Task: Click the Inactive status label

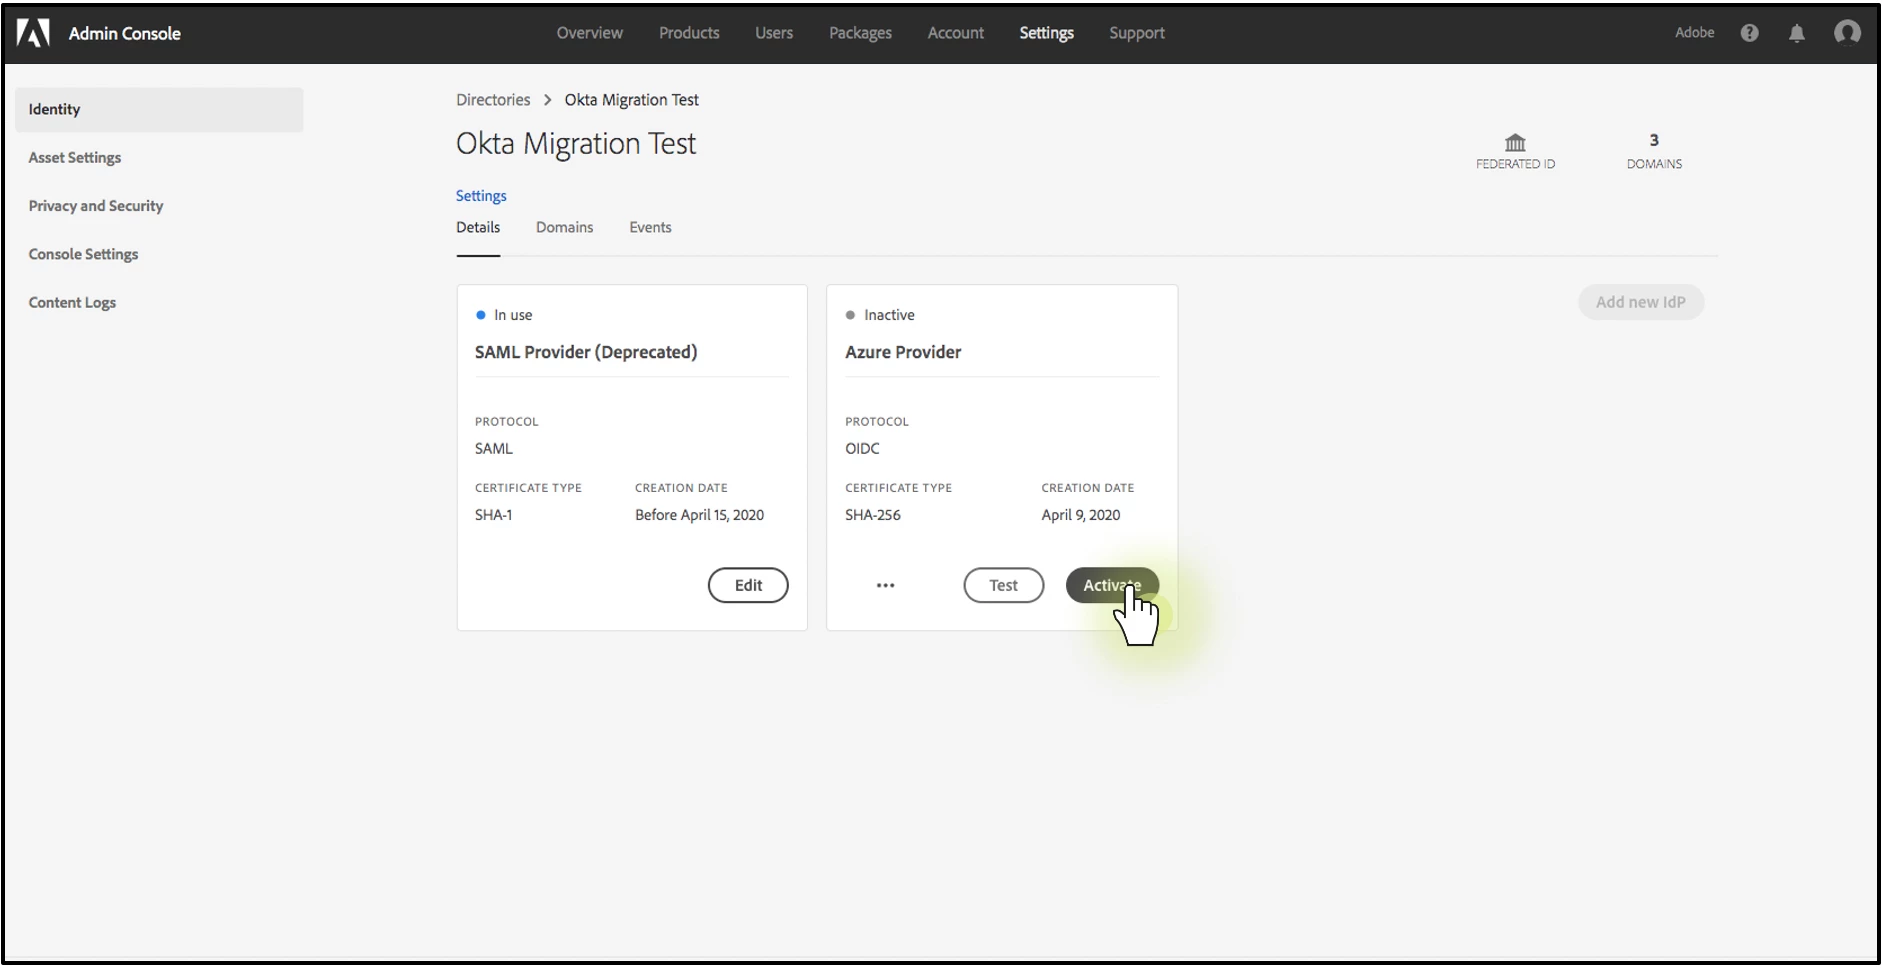Action: (x=889, y=316)
